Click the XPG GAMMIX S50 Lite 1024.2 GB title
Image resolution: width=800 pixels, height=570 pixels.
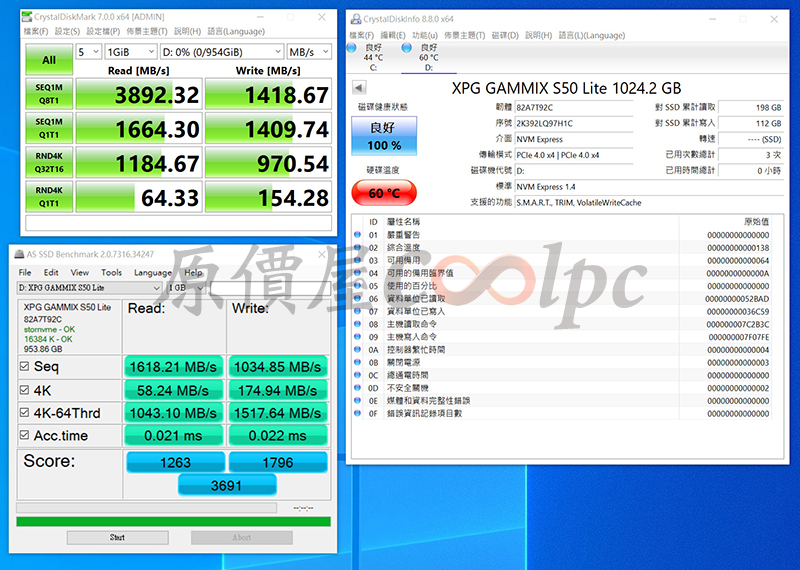[x=566, y=88]
